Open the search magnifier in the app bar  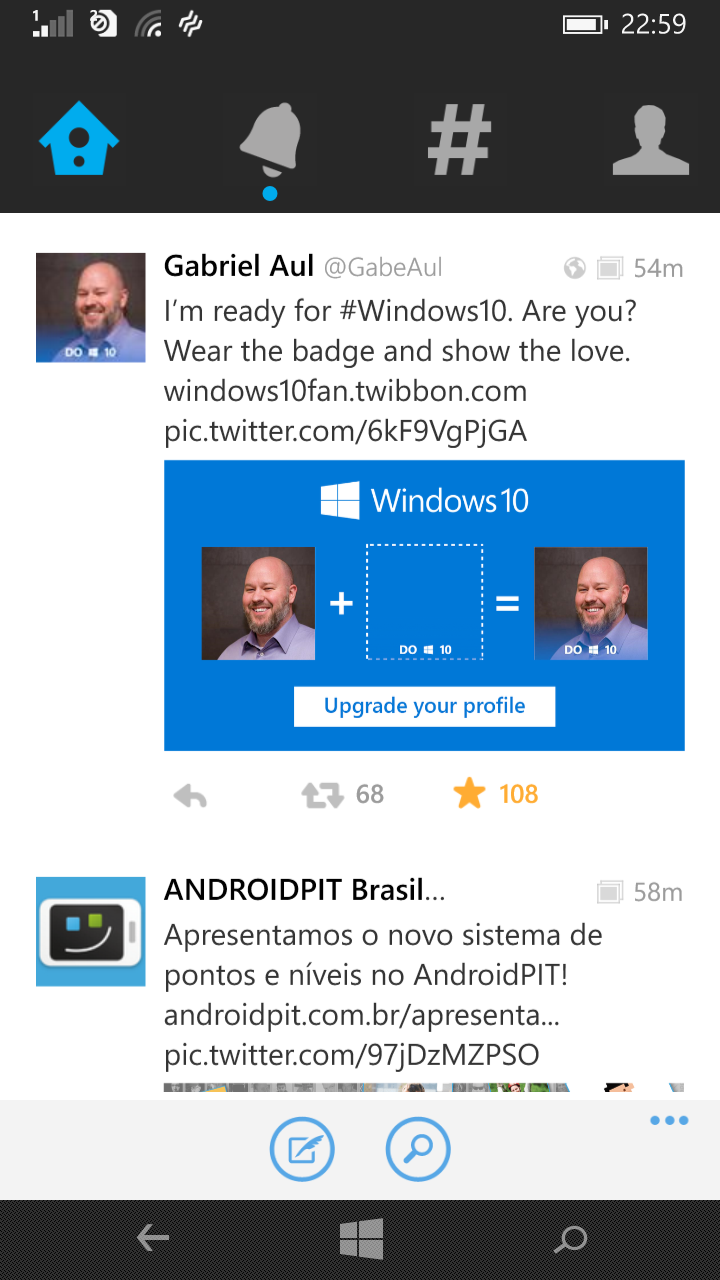[x=418, y=1150]
